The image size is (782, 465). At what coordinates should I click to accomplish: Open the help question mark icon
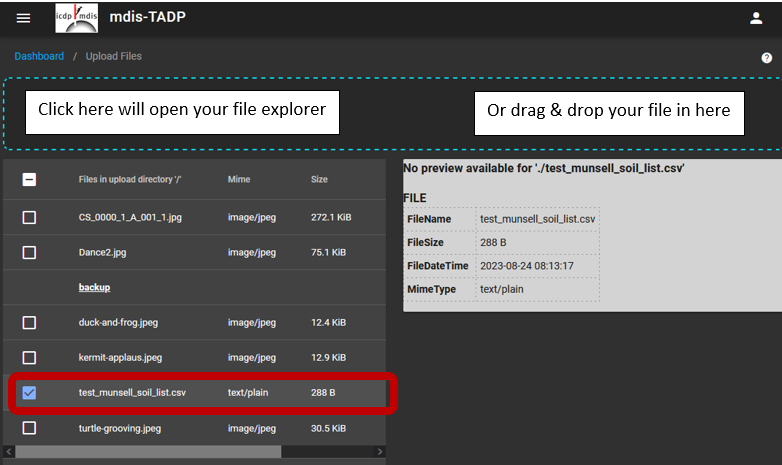(767, 58)
